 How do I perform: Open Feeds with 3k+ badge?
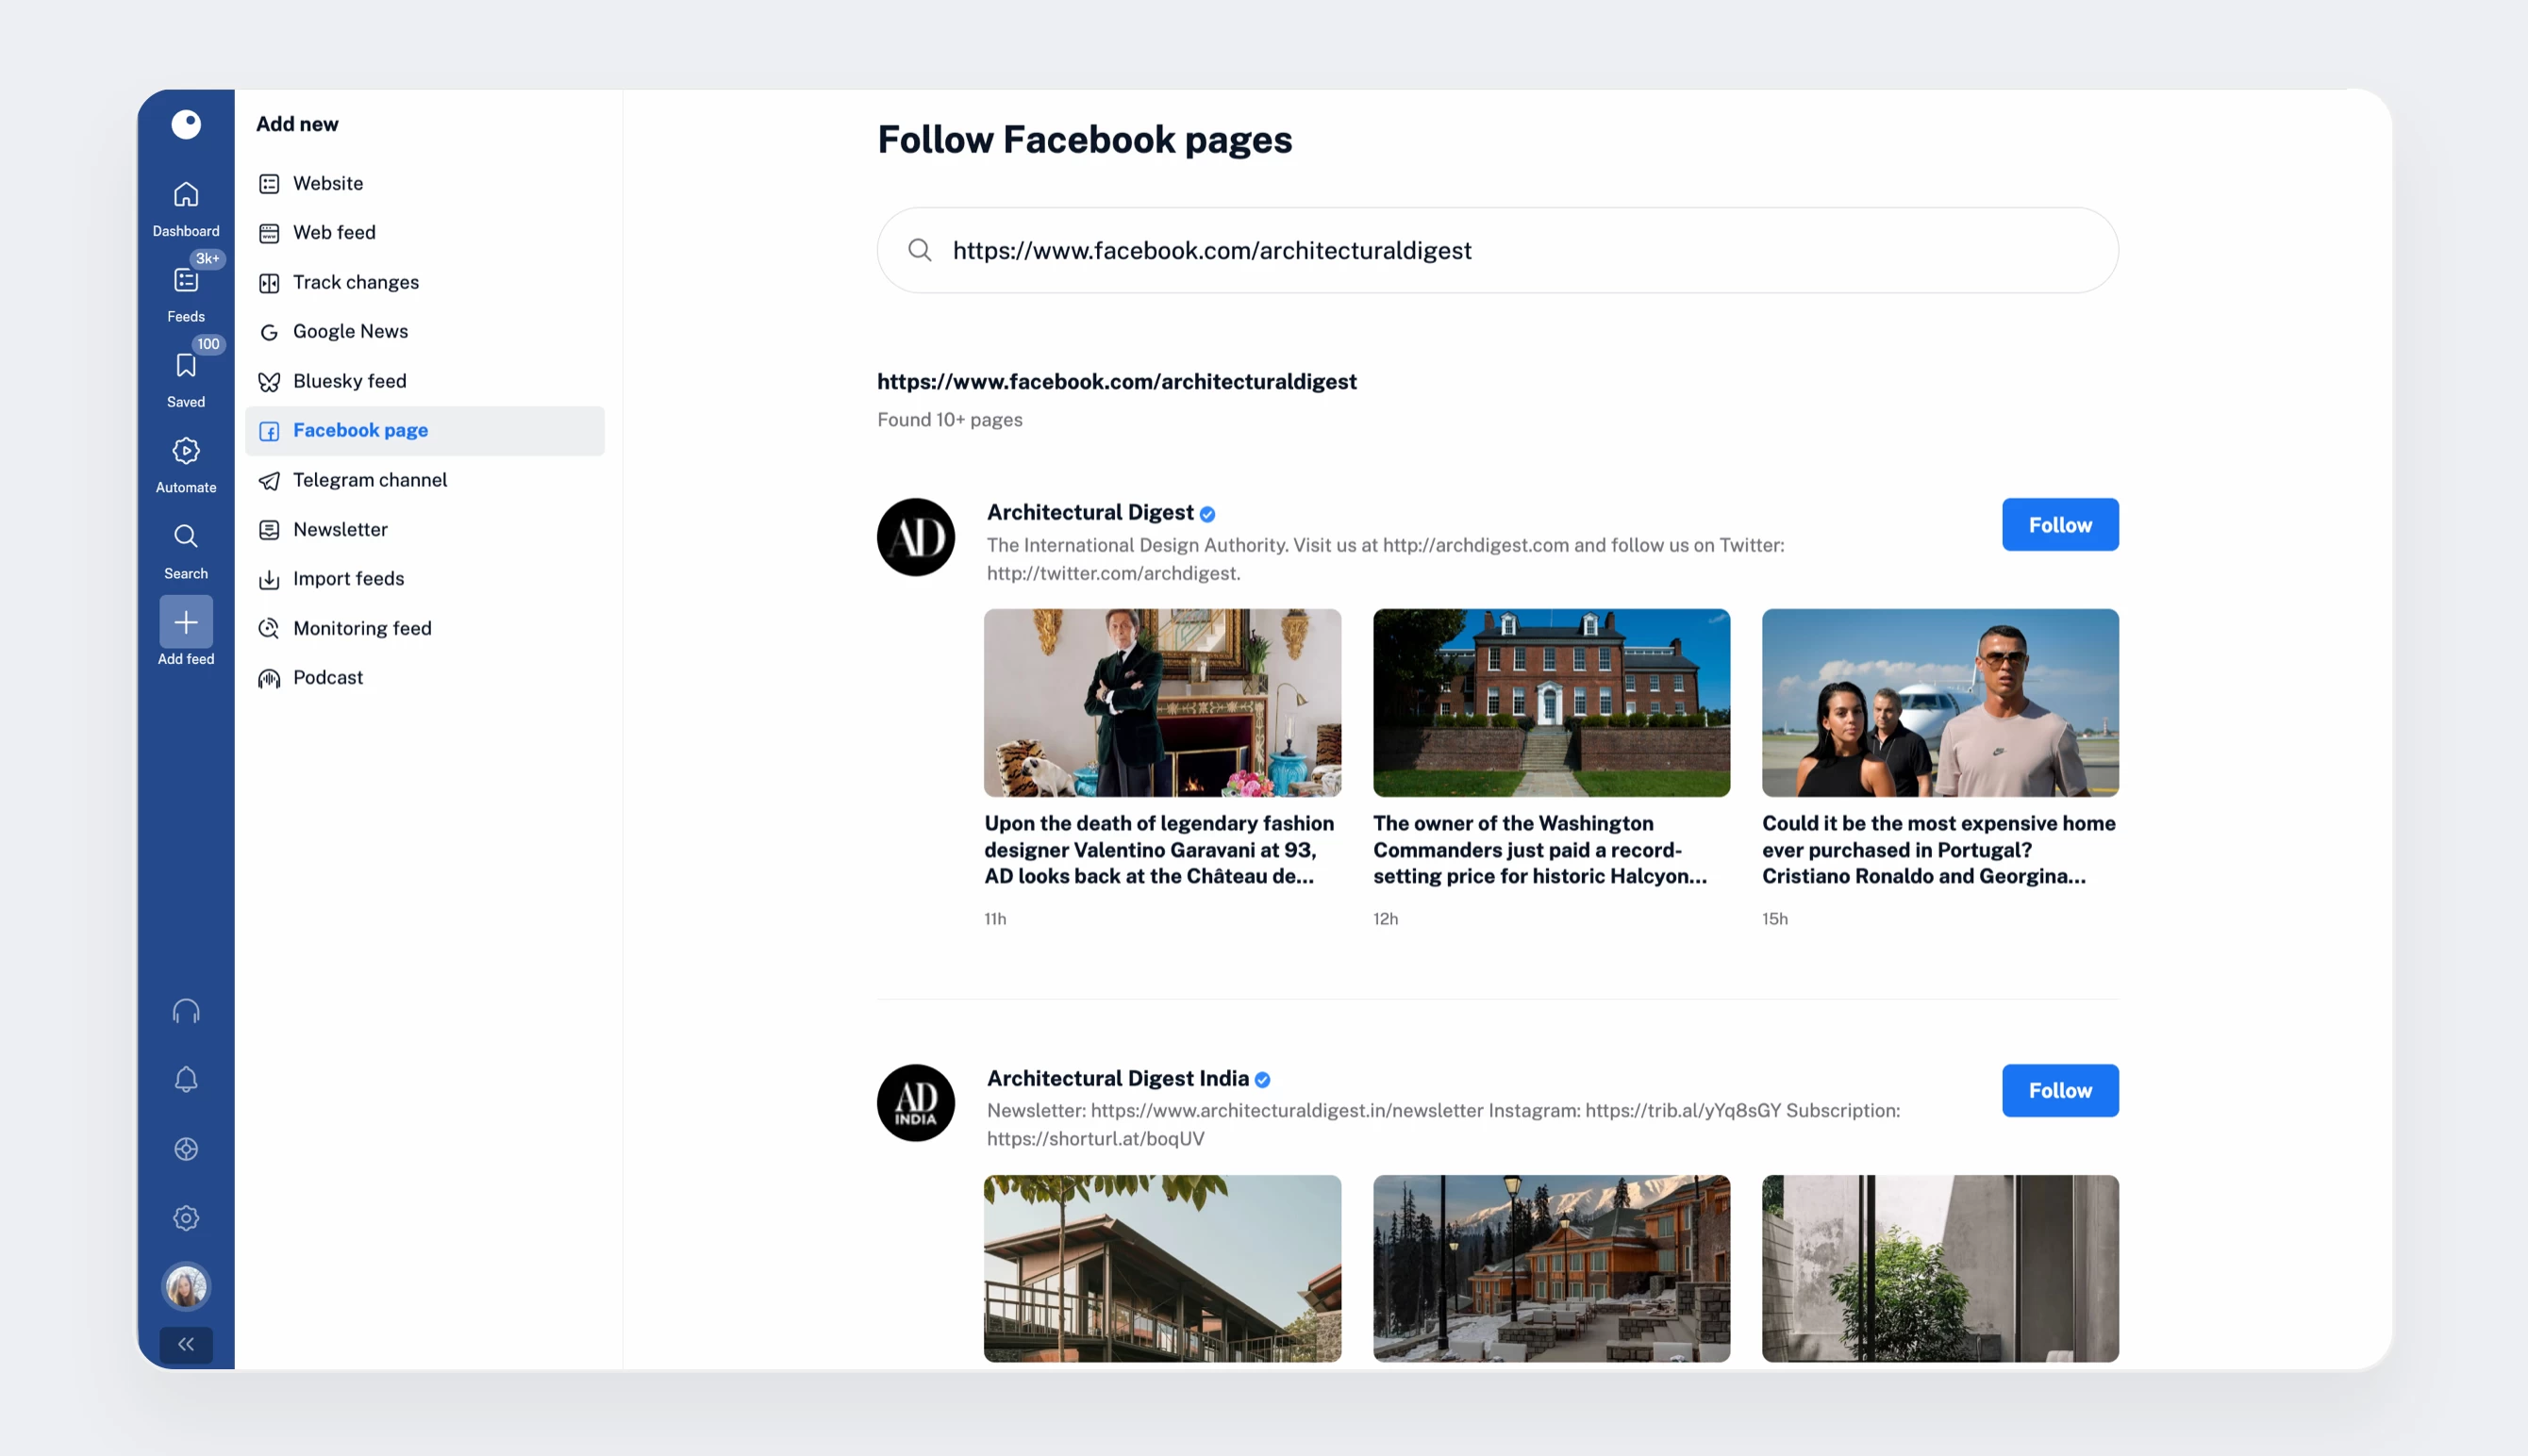(x=186, y=281)
